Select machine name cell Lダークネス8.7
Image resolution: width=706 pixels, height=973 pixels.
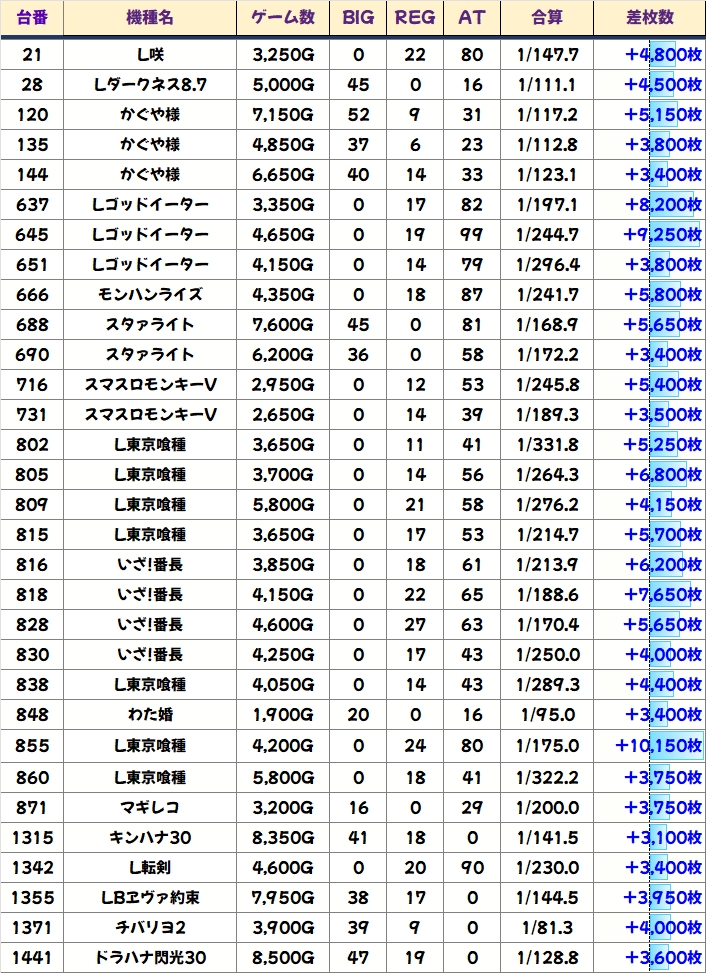coord(150,84)
